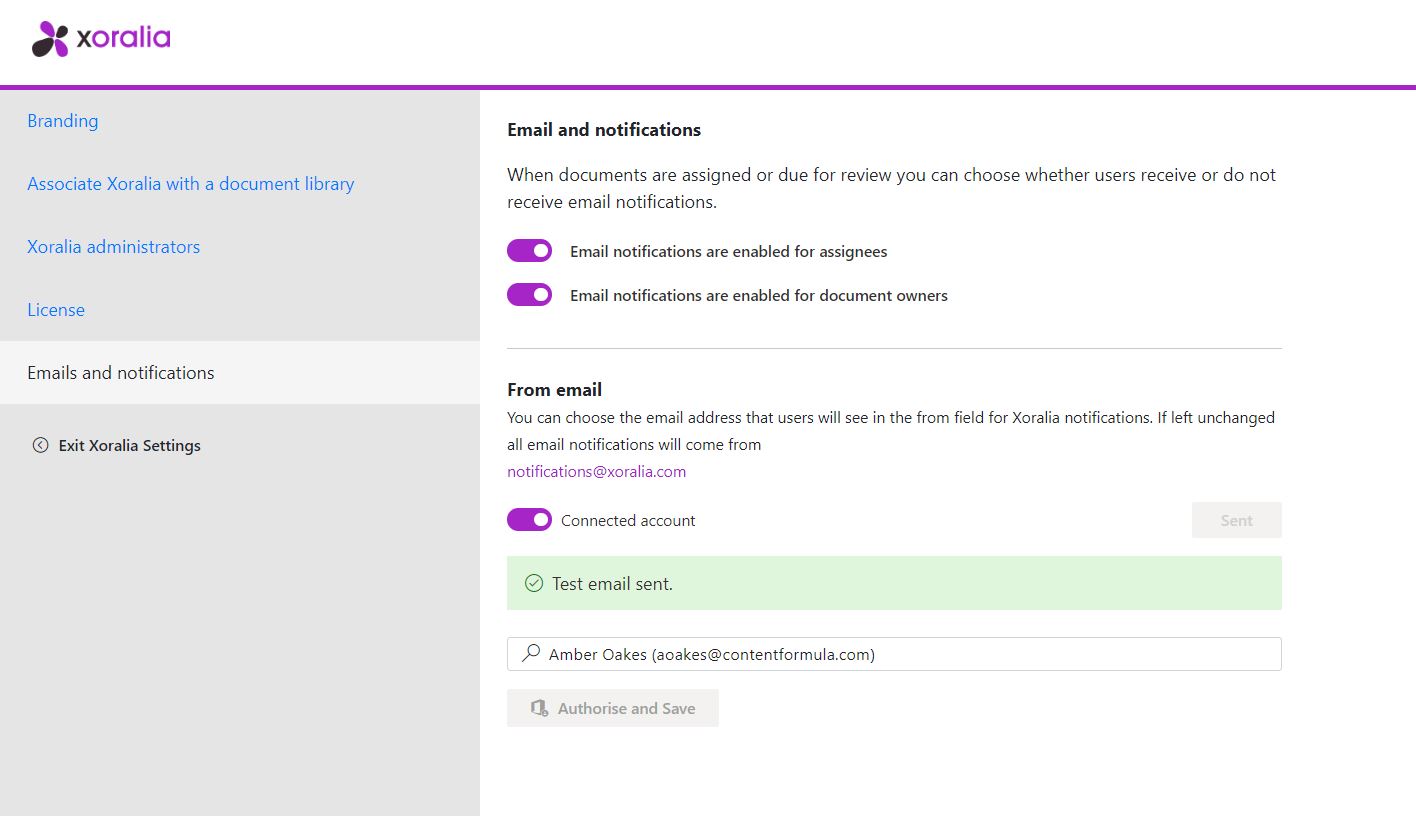Click the Office icon on Authorise and Save

click(539, 708)
